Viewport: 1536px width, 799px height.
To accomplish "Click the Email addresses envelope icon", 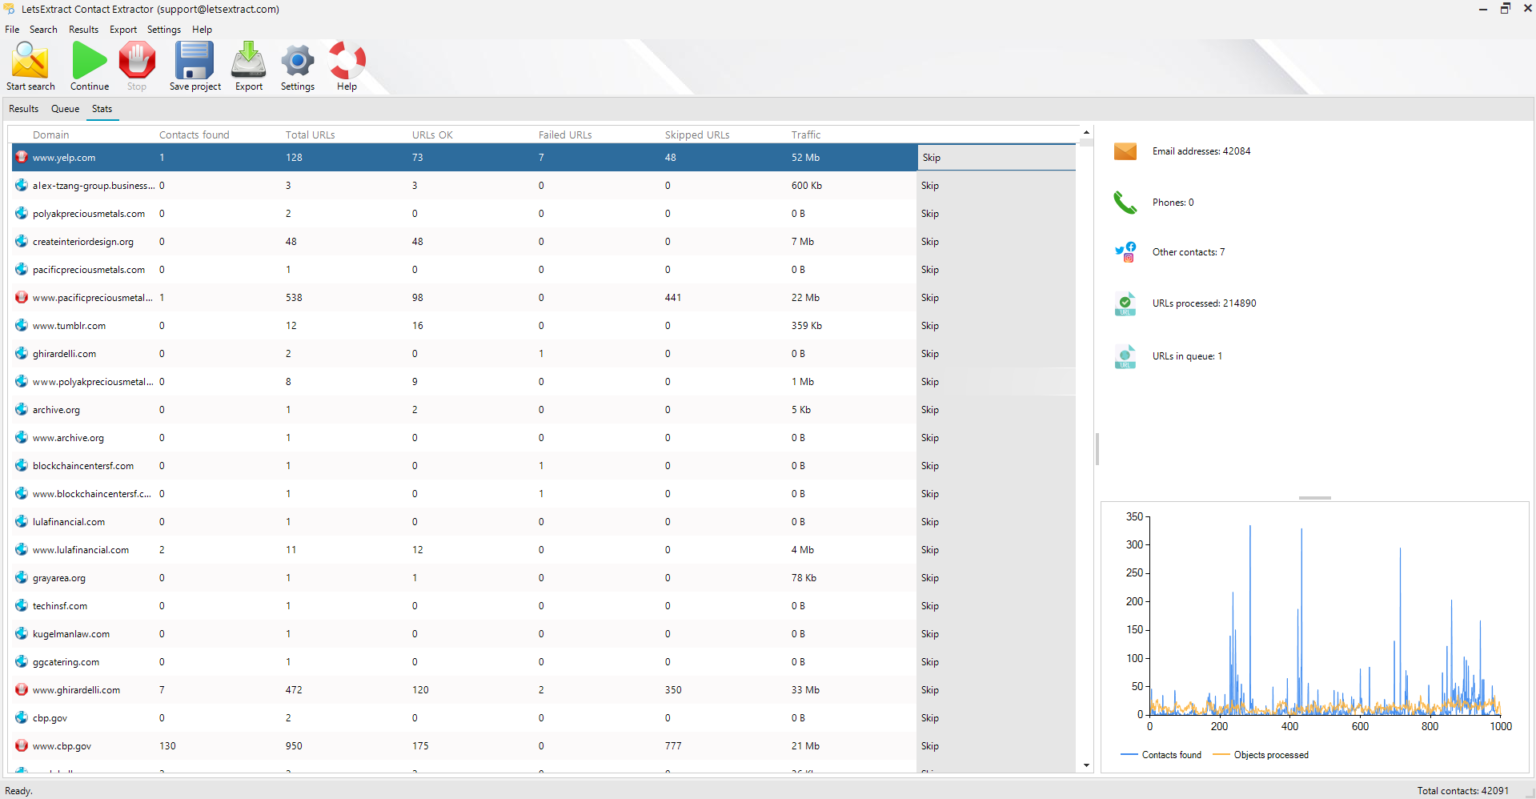I will (1125, 151).
